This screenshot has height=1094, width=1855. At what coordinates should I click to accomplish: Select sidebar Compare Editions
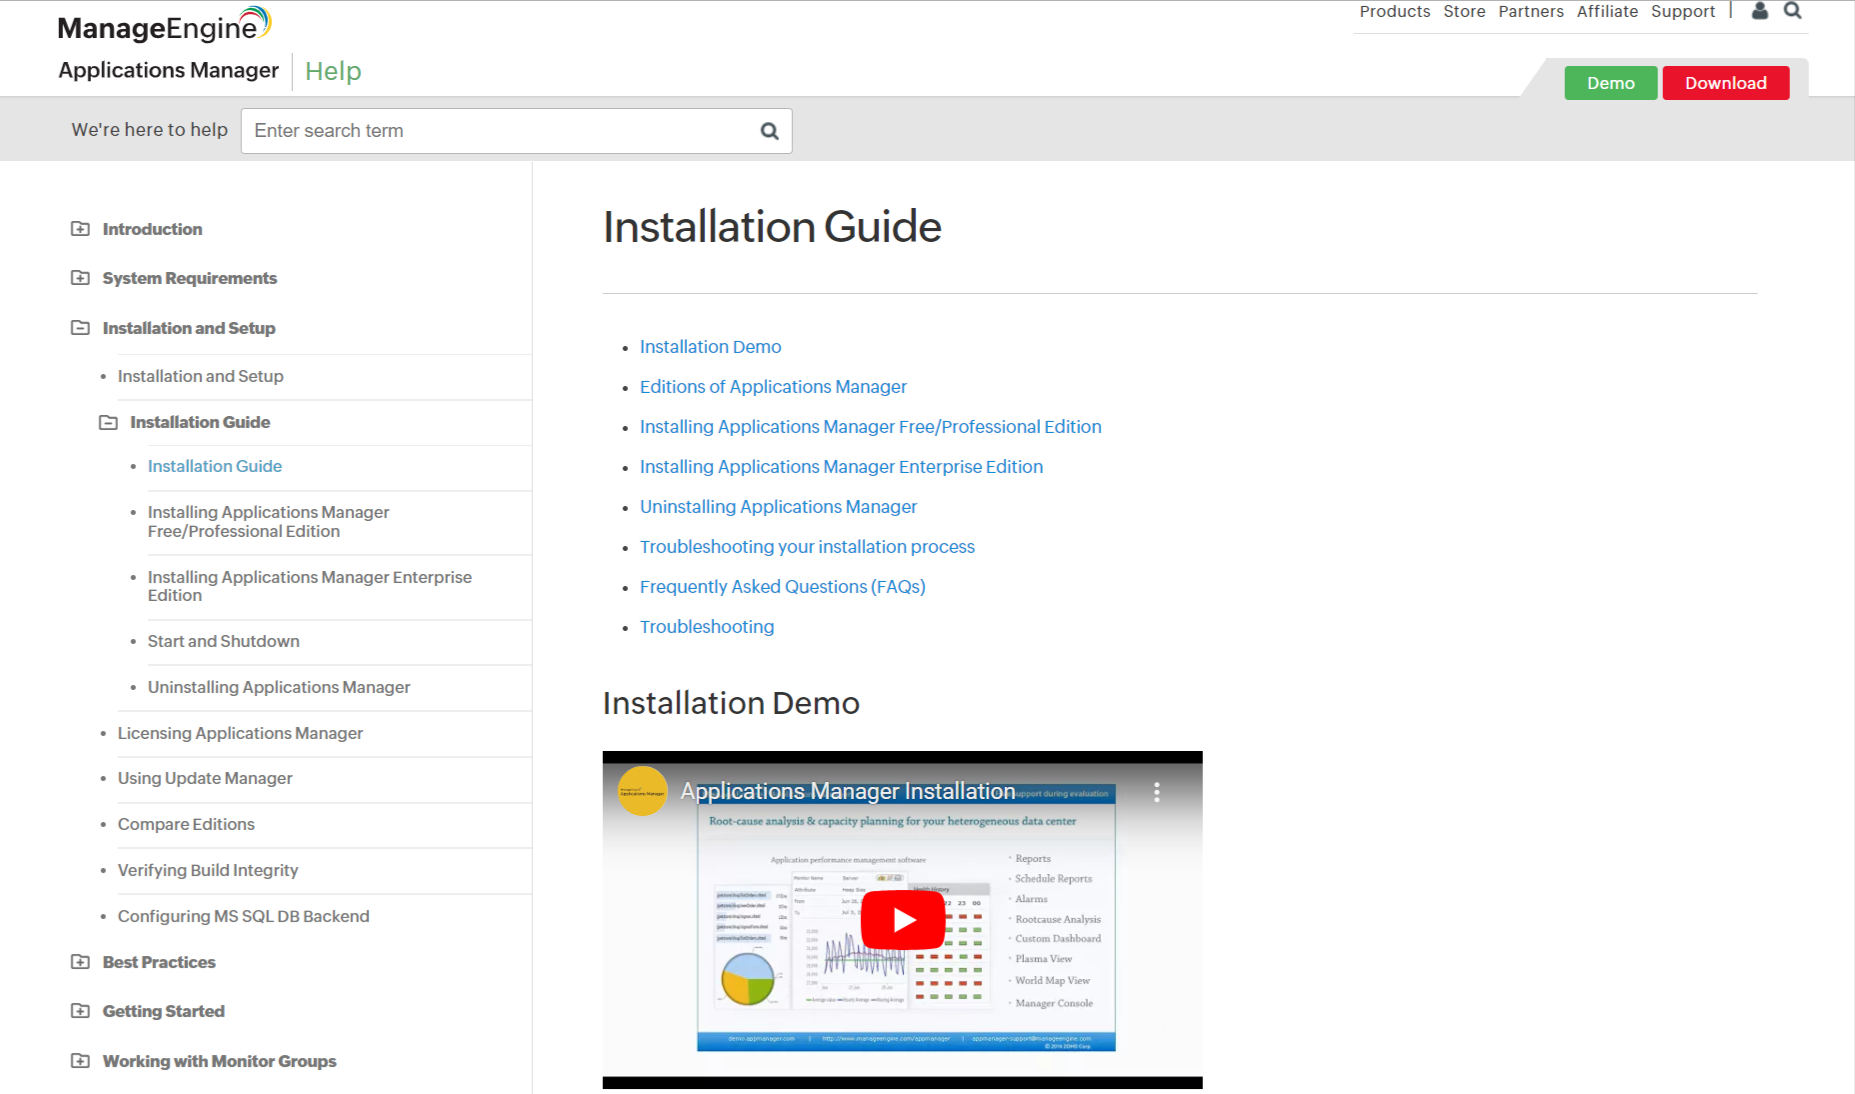click(x=186, y=824)
